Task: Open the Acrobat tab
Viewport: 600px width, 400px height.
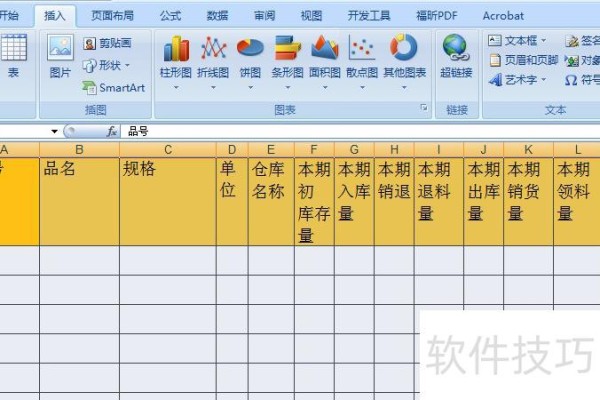Action: (x=503, y=16)
